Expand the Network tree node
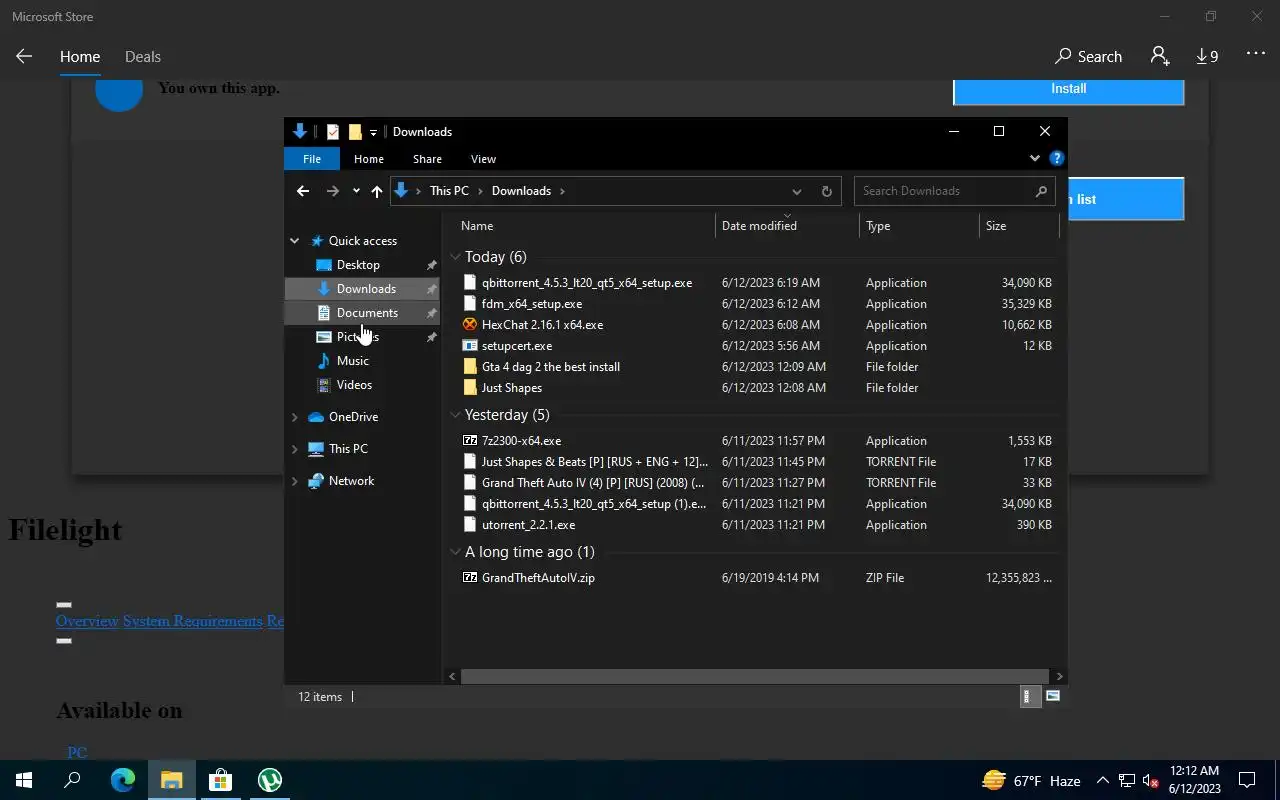 pos(294,481)
